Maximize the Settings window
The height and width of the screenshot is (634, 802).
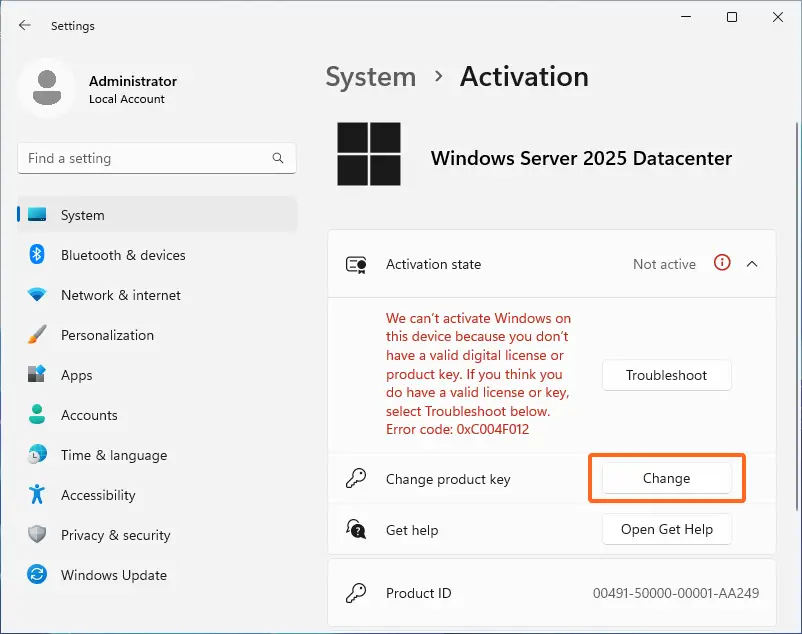[732, 17]
